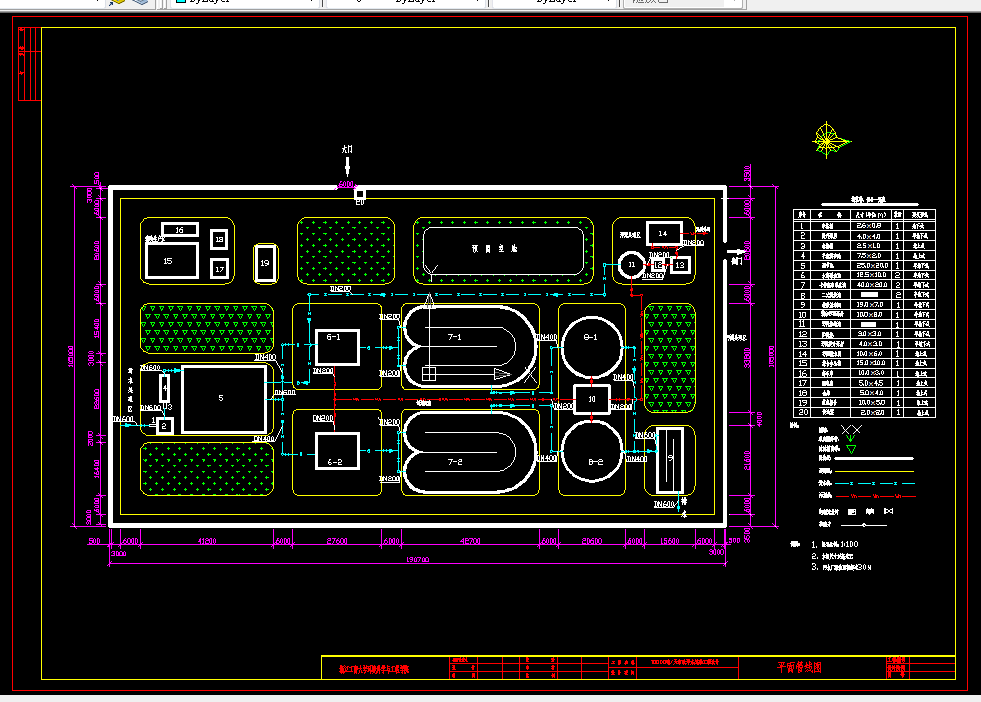Click the DN500 pipe label near tank 5

click(x=285, y=393)
